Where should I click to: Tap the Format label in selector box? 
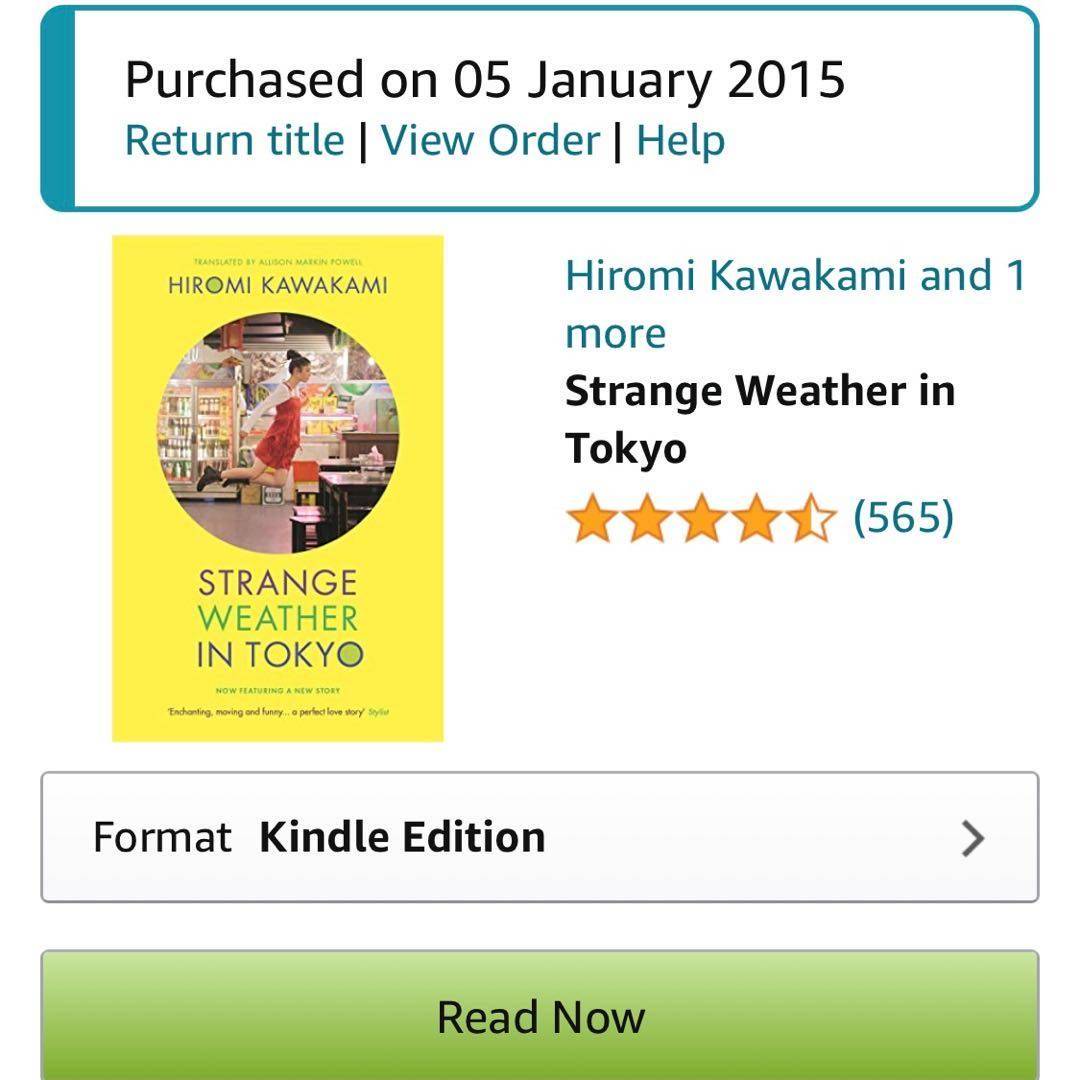pos(162,838)
